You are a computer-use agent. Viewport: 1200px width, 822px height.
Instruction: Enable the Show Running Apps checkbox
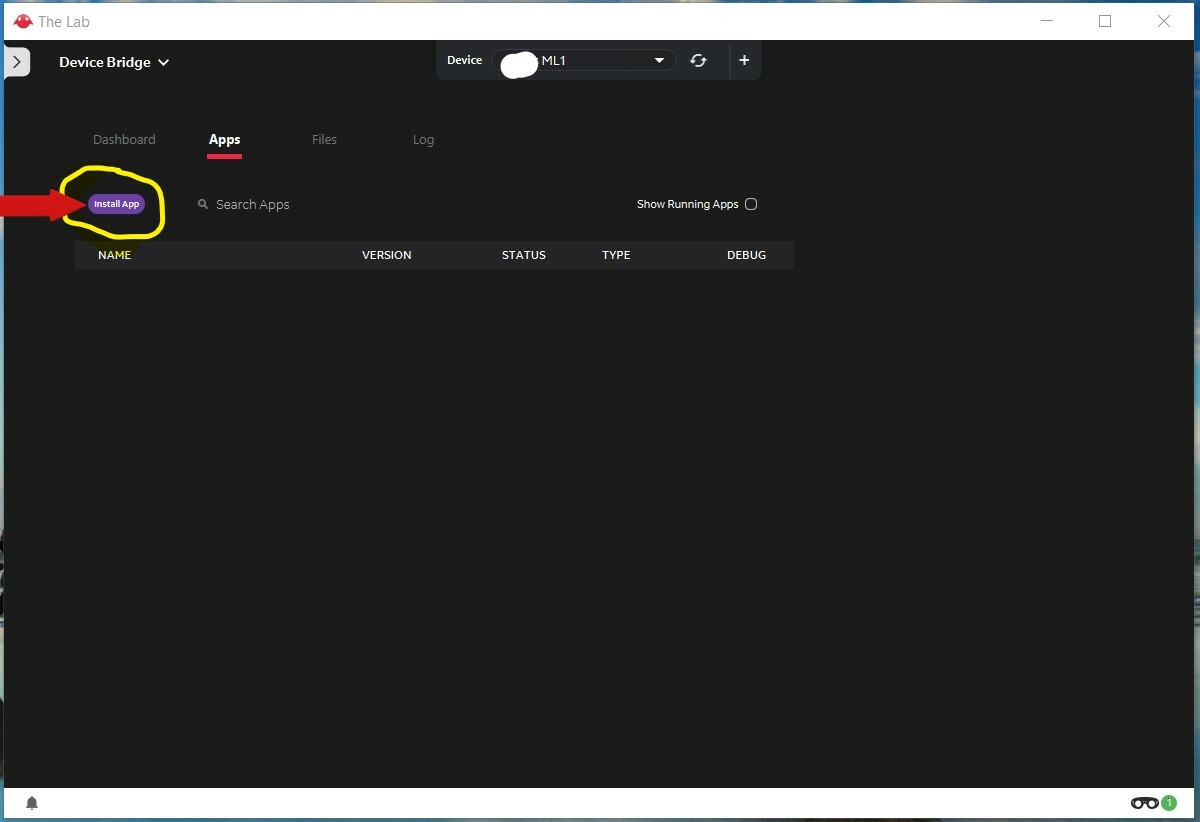coord(751,204)
